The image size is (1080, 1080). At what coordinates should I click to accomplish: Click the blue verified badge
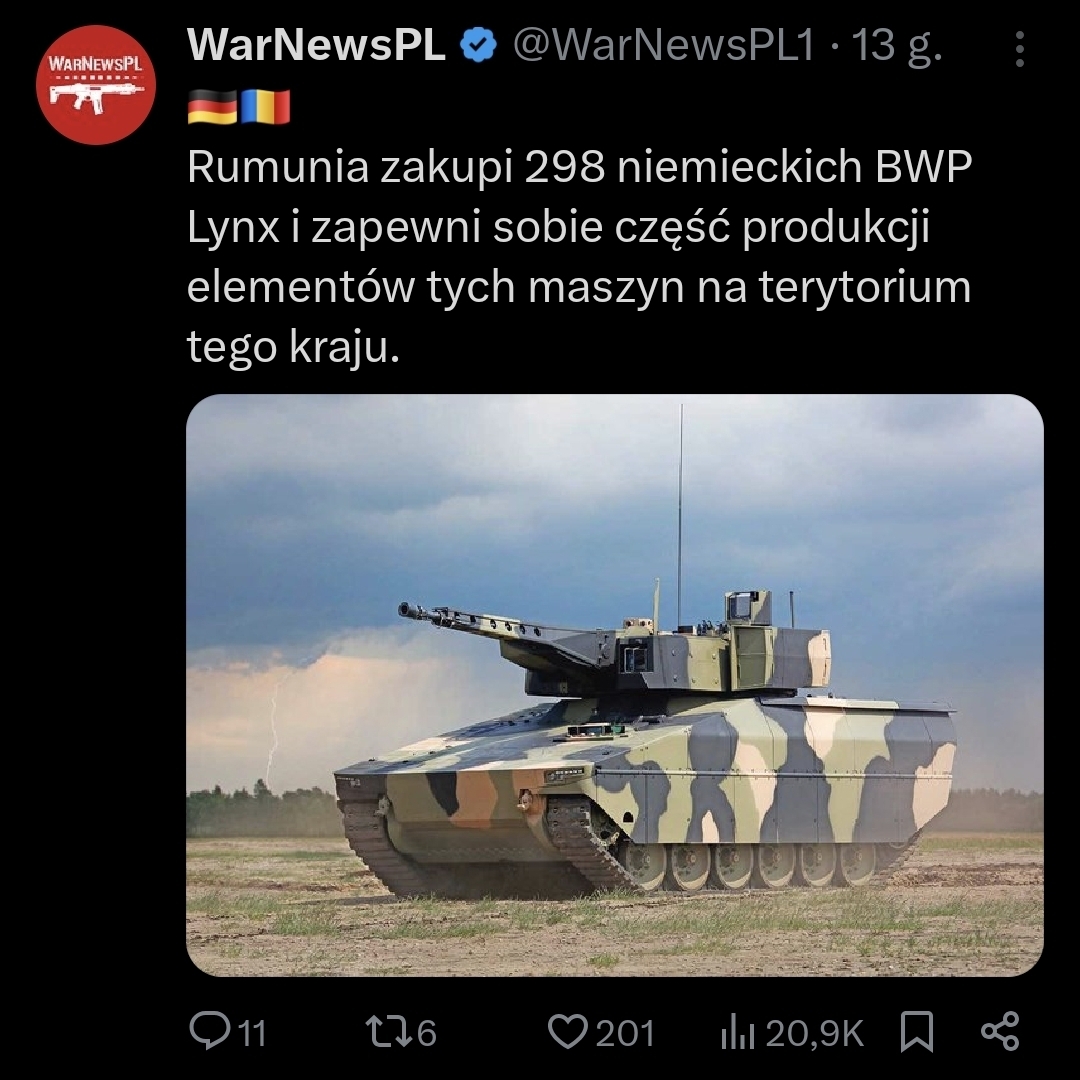[x=478, y=45]
